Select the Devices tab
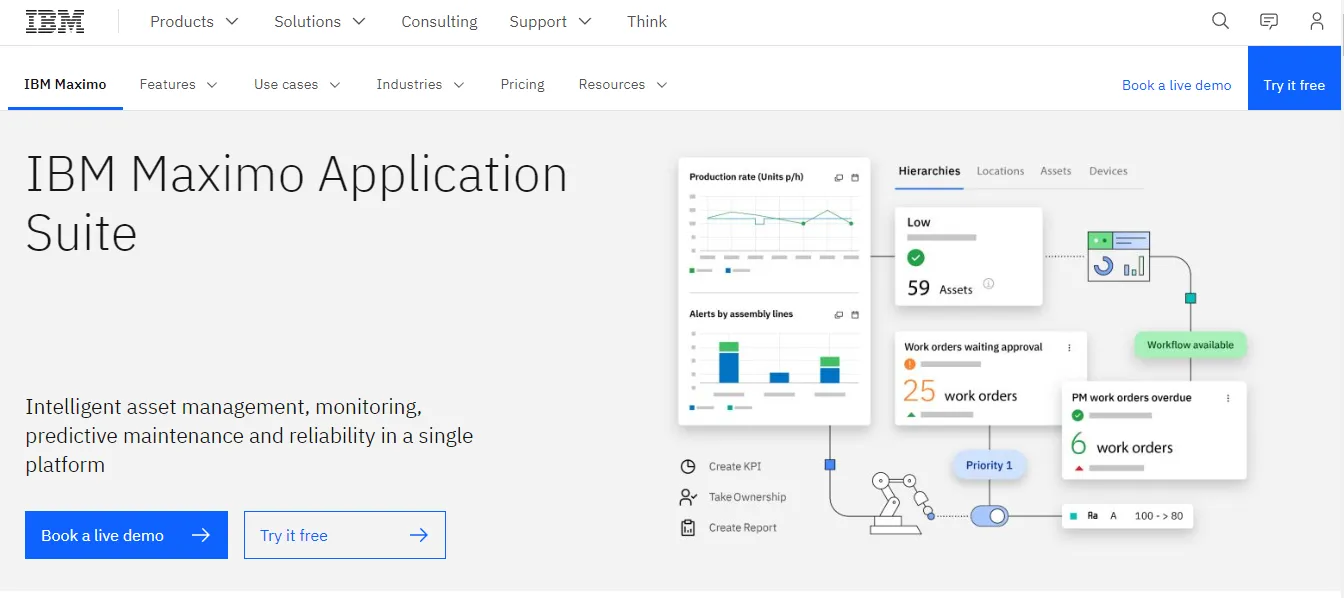1344x598 pixels. tap(1108, 171)
